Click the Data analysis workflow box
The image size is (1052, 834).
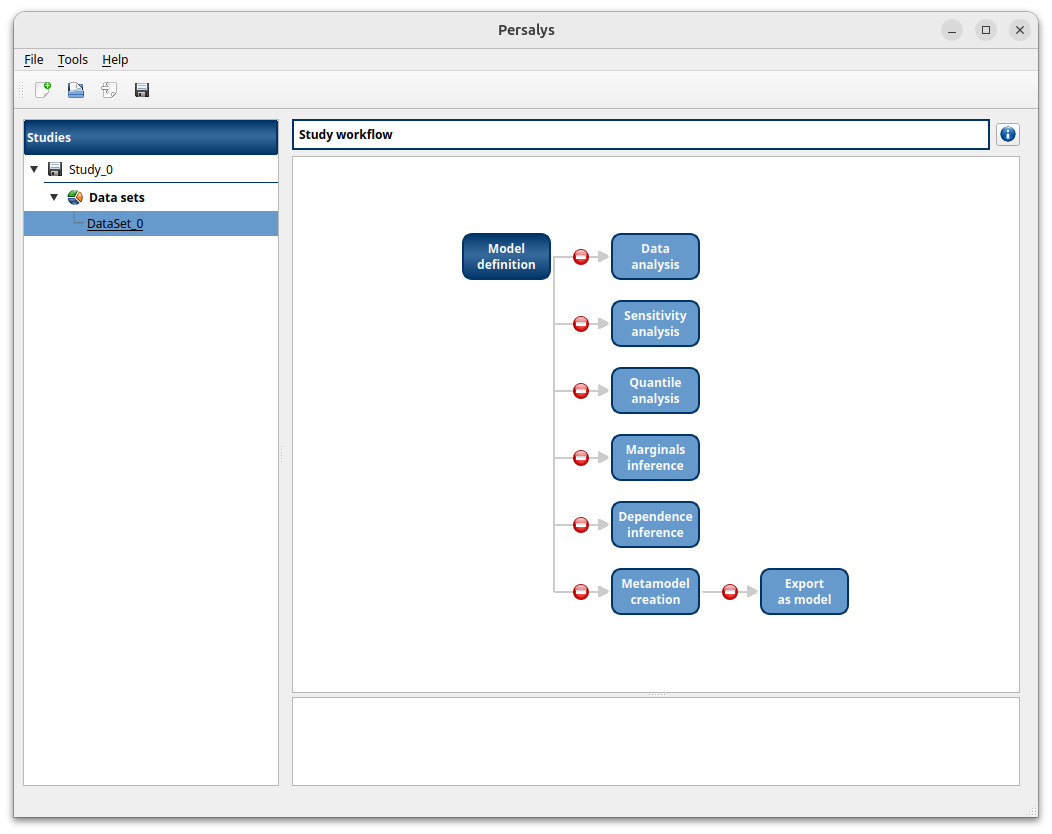click(655, 256)
